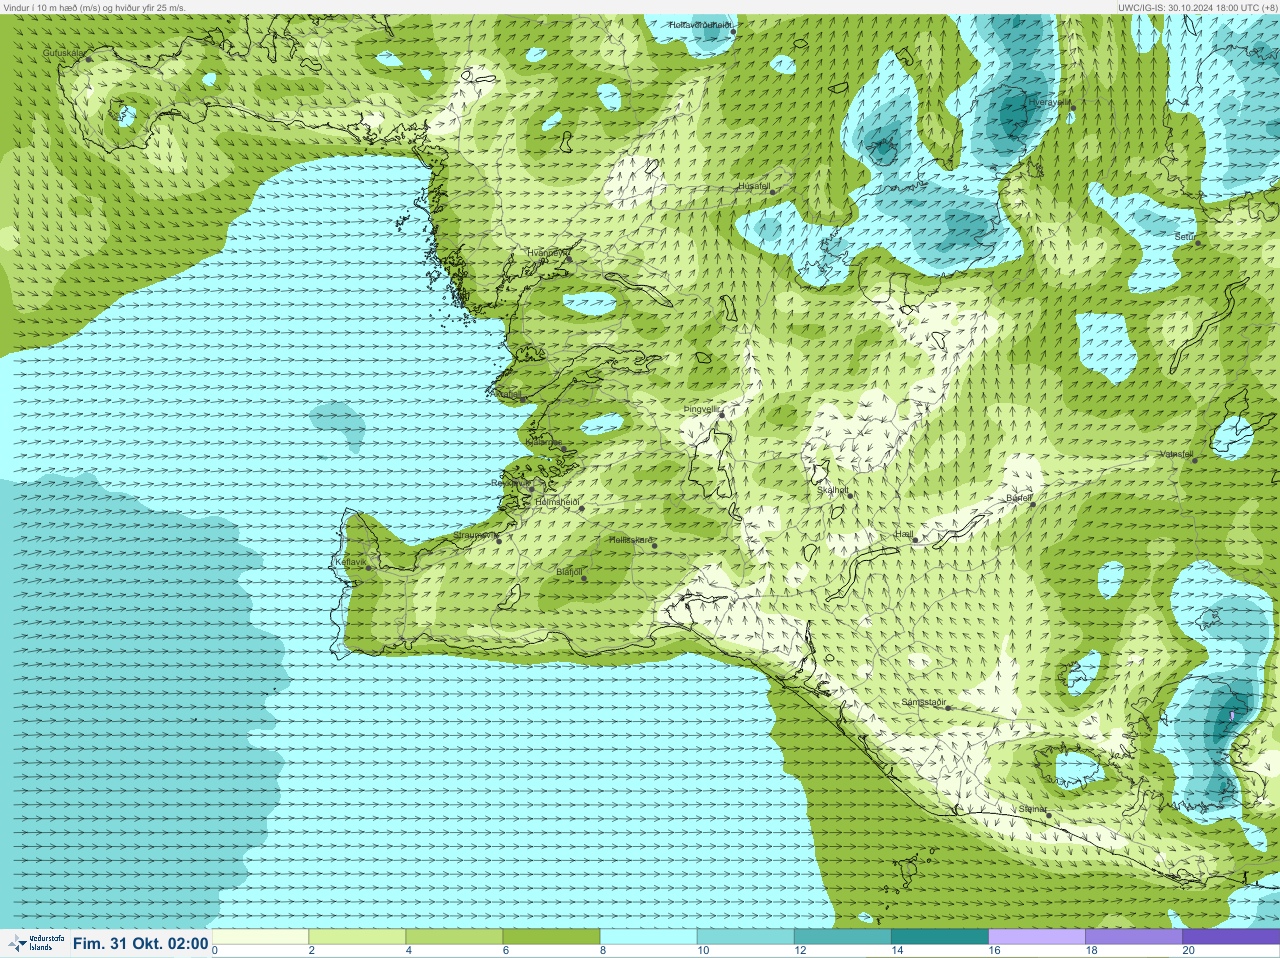Click the Sámsstaðir place label
Screen dimensions: 1280x958
[x=924, y=702]
